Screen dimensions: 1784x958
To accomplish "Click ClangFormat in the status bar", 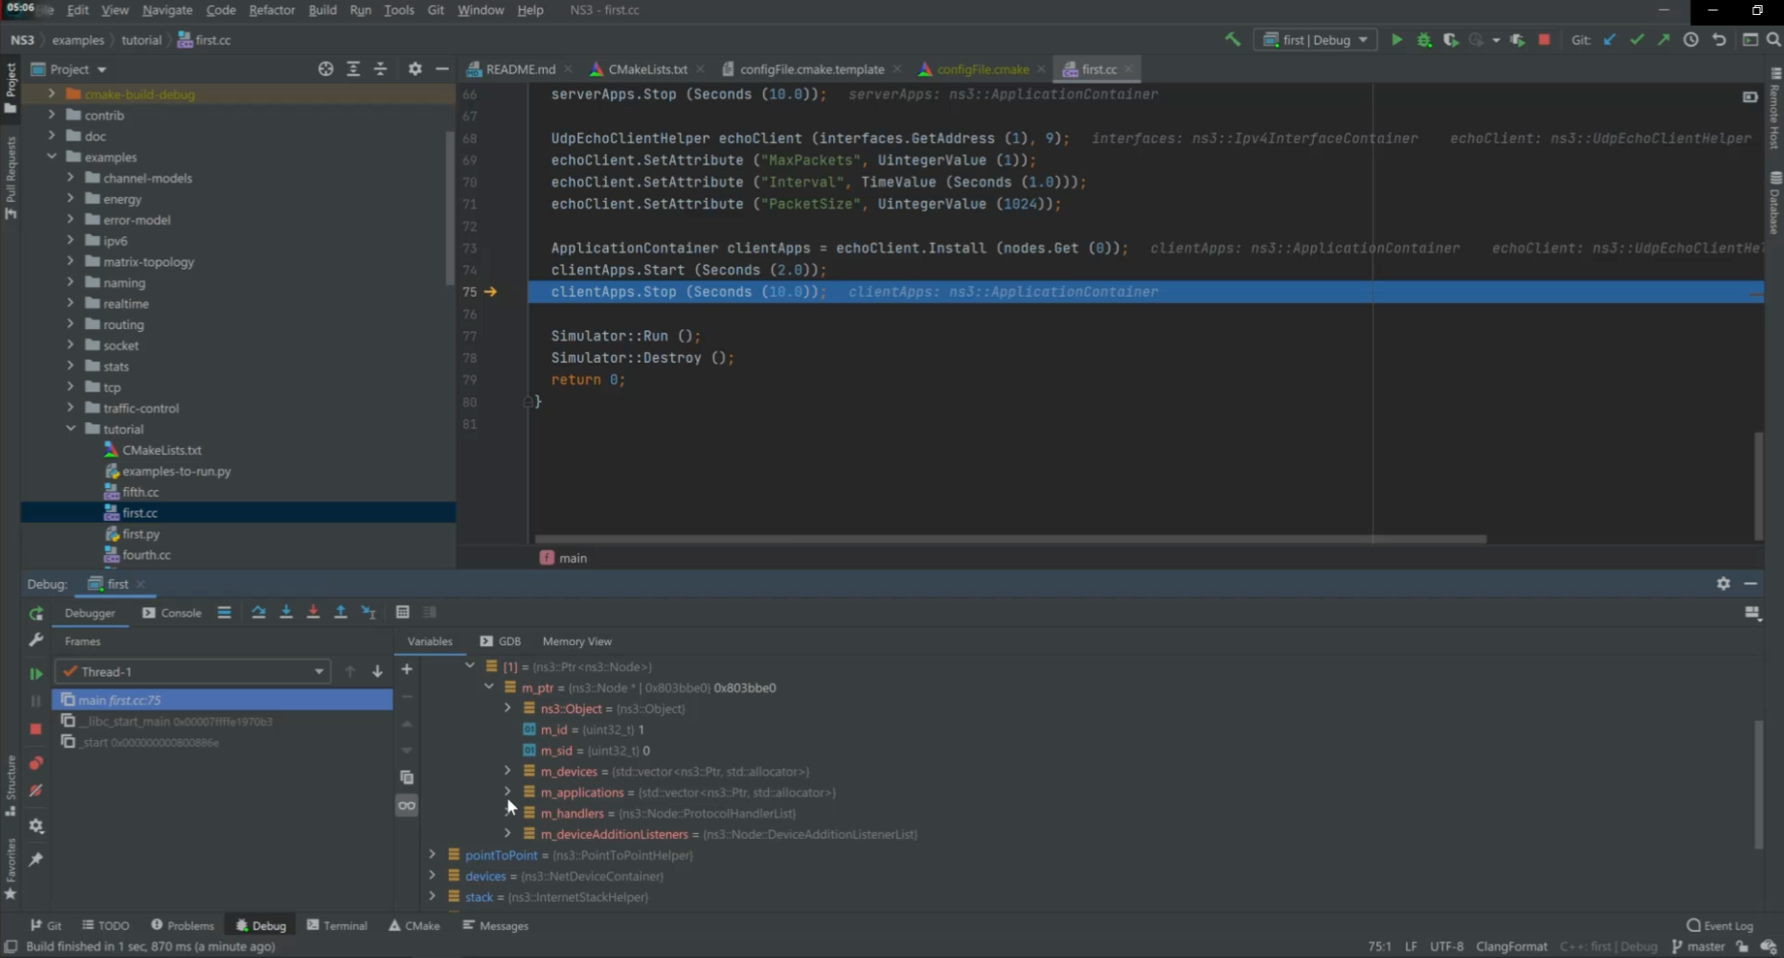I will (1511, 946).
